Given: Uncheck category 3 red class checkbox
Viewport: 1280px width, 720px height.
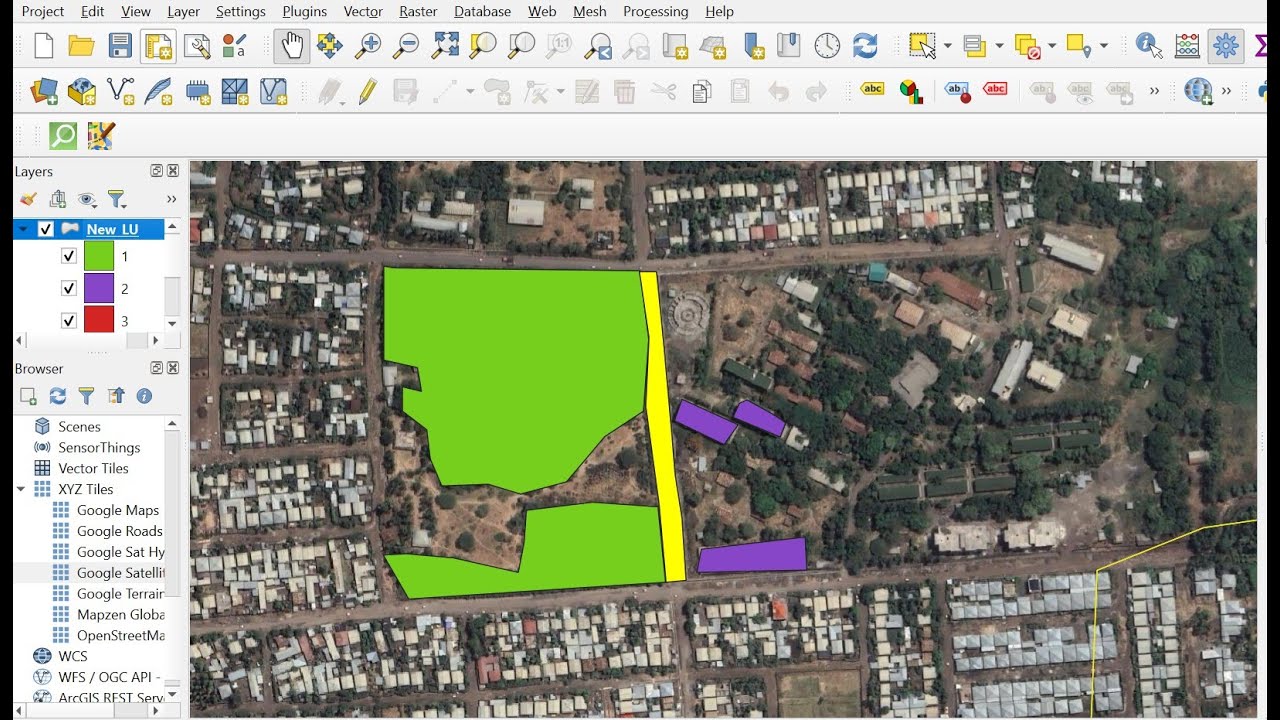Looking at the screenshot, I should pos(68,321).
